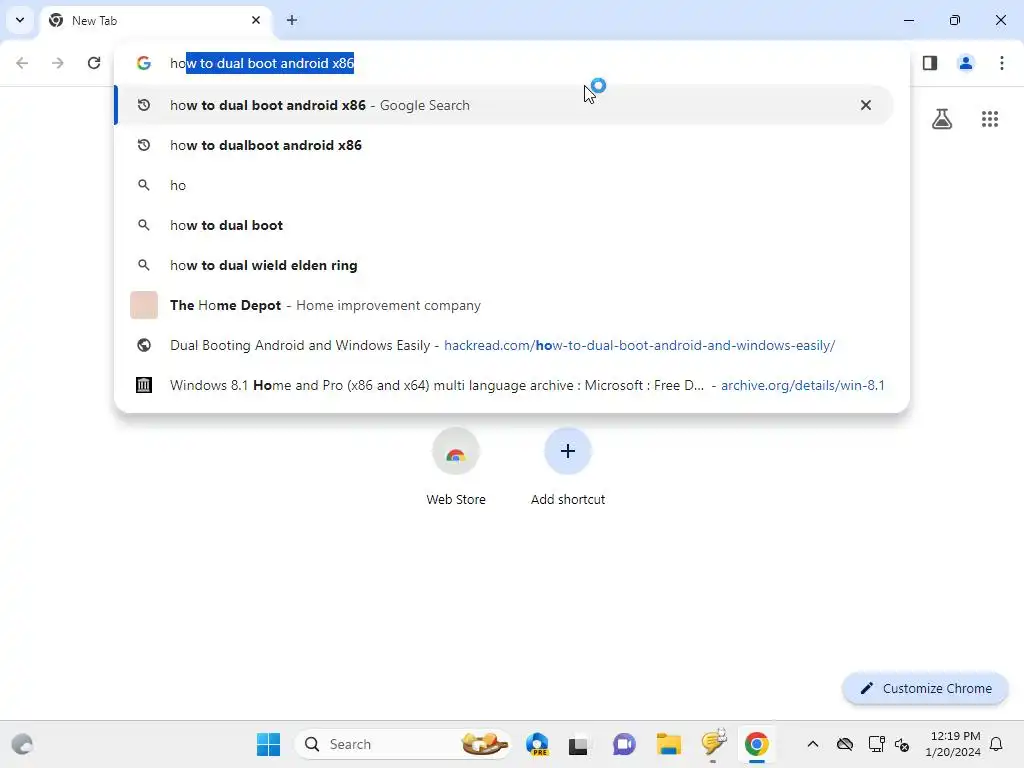The width and height of the screenshot is (1024, 768).
Task: Click the display connection tray icon
Action: pos(876,744)
